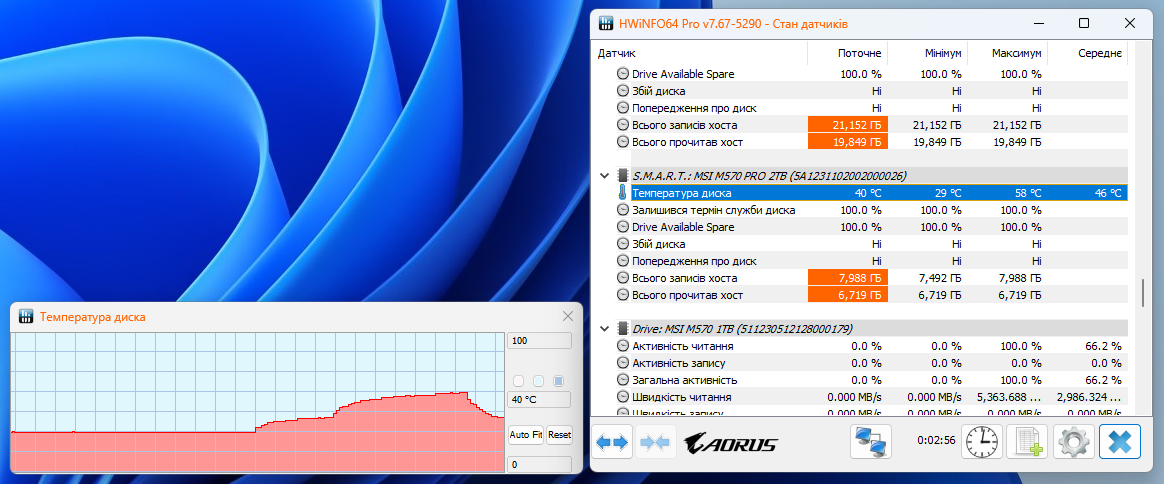Click the 29 °C minimum temperature cell

click(x=928, y=193)
